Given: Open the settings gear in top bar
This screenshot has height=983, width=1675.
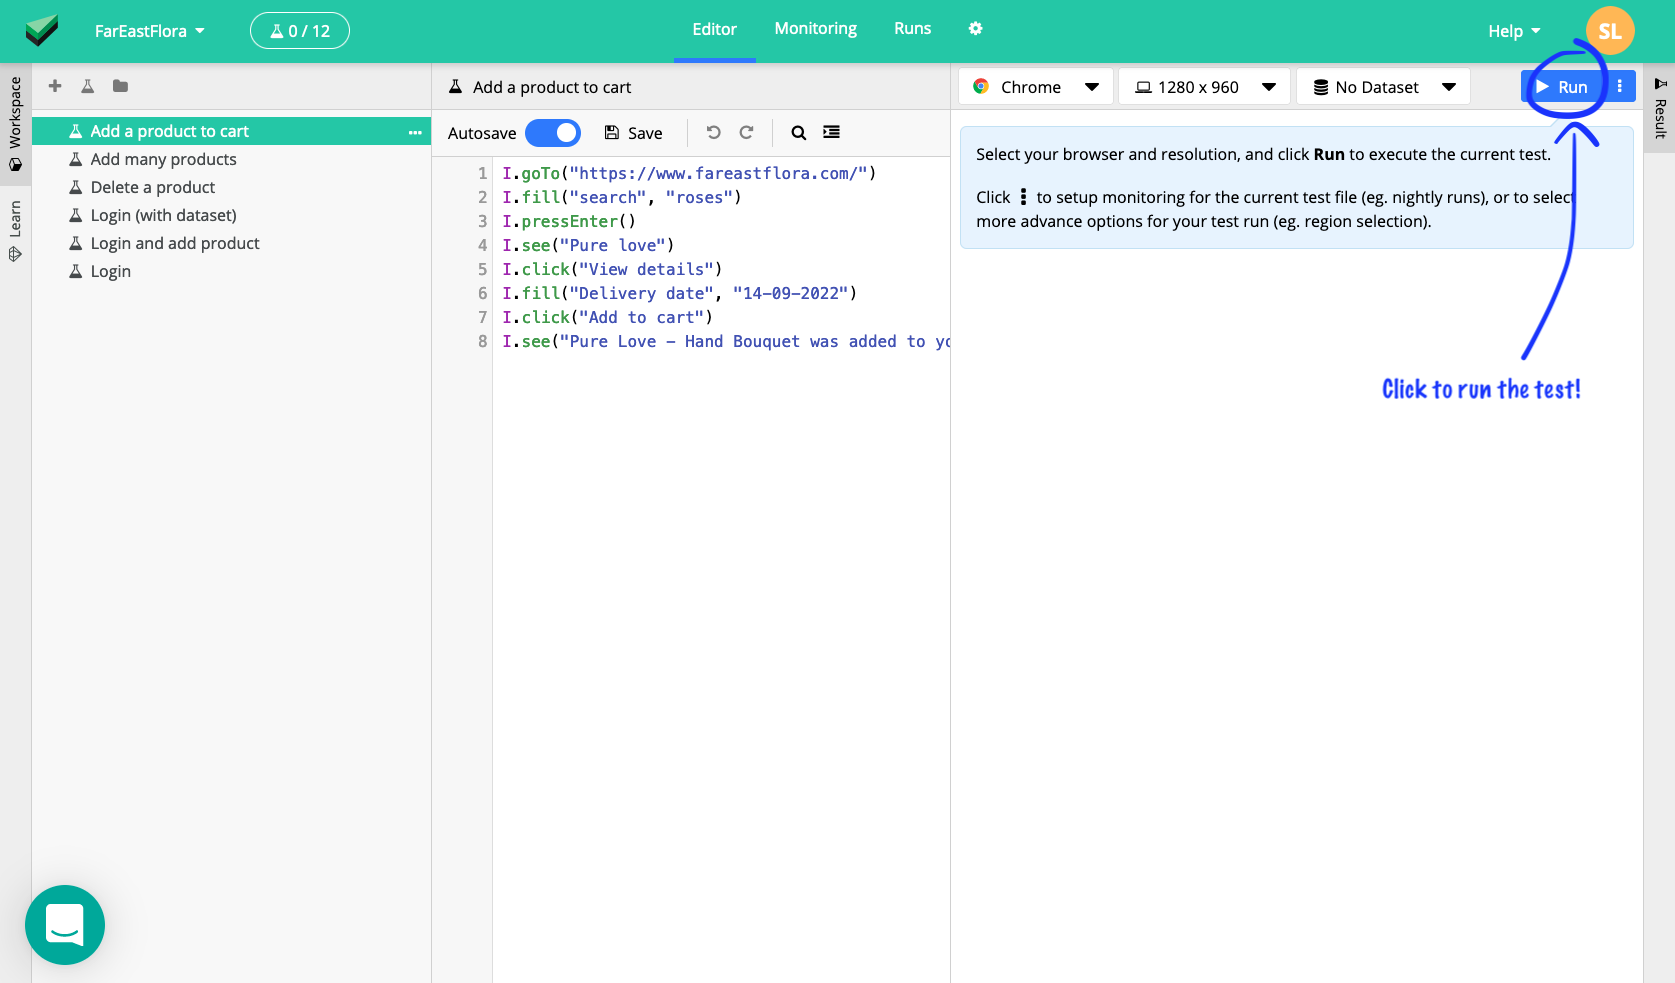Looking at the screenshot, I should pyautogui.click(x=975, y=29).
